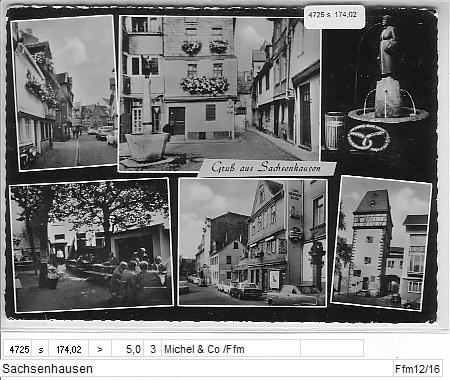Open the beer garden photo with seated people

pyautogui.click(x=91, y=245)
